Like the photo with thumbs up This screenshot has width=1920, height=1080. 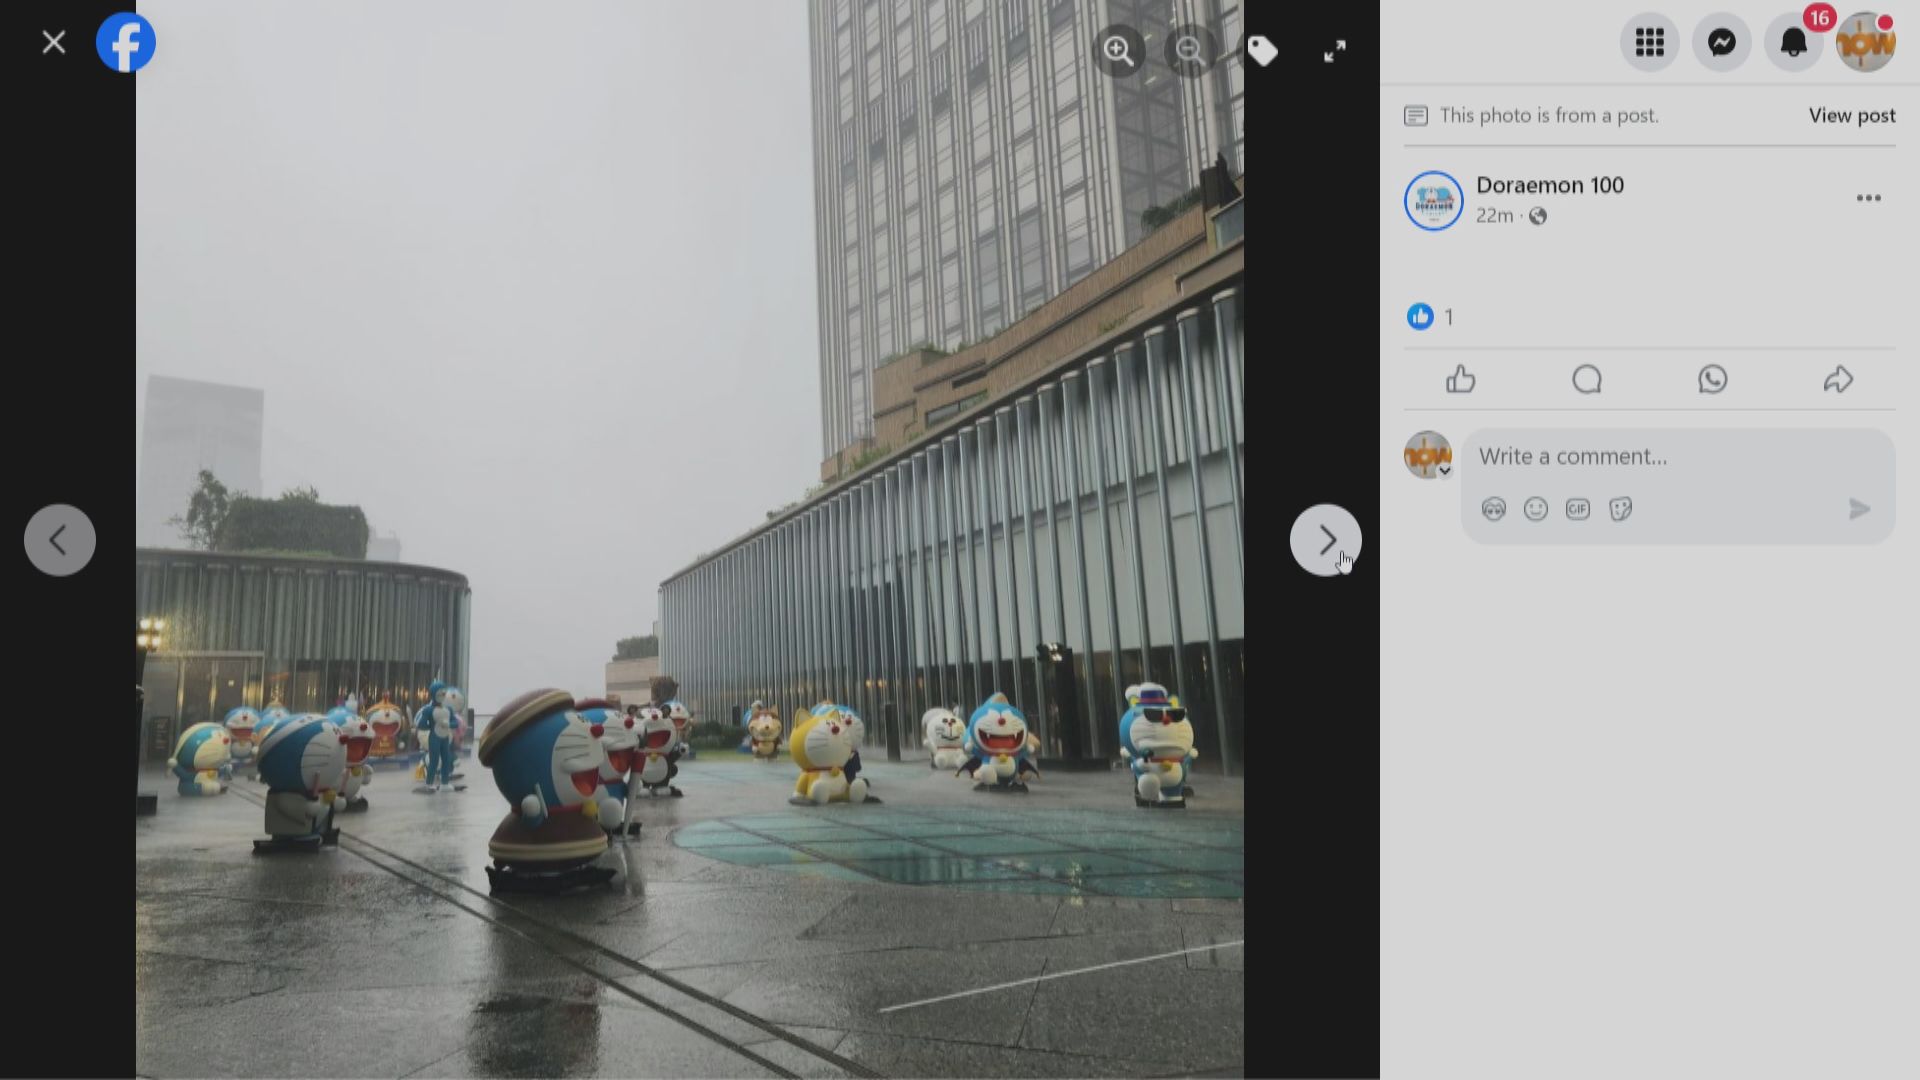pos(1461,379)
